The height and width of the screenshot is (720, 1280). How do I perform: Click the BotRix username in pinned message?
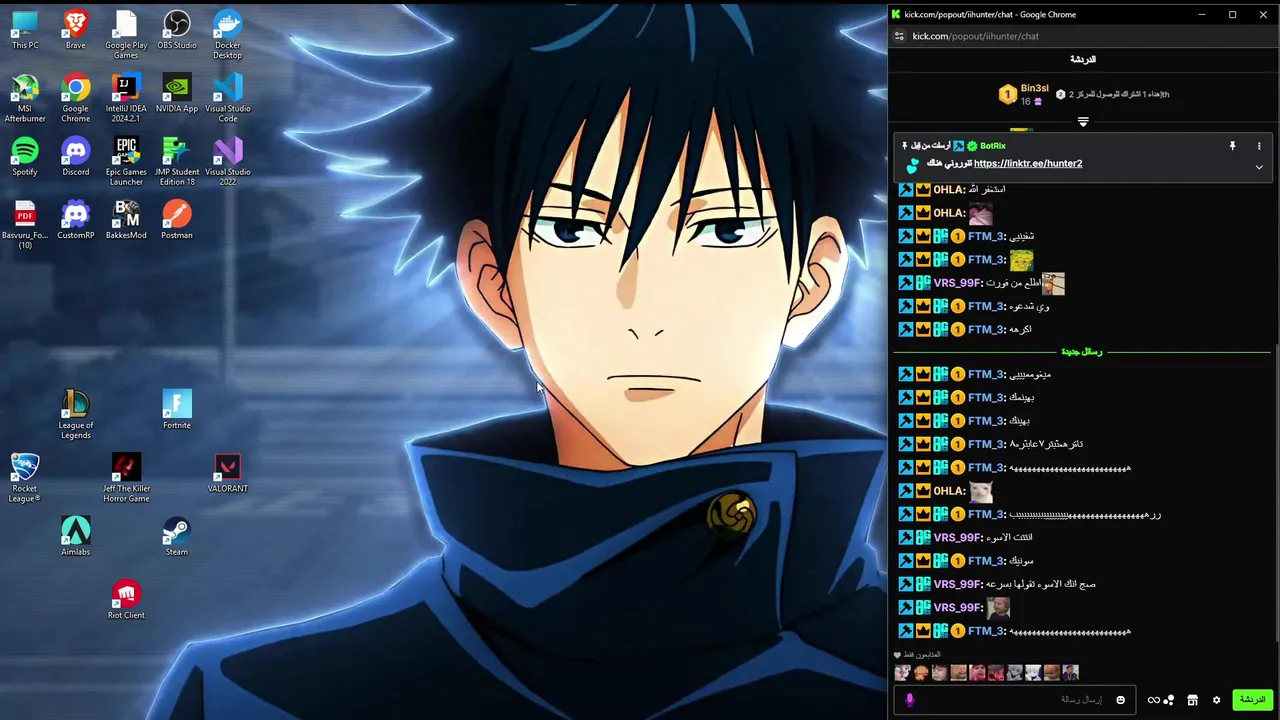[993, 146]
